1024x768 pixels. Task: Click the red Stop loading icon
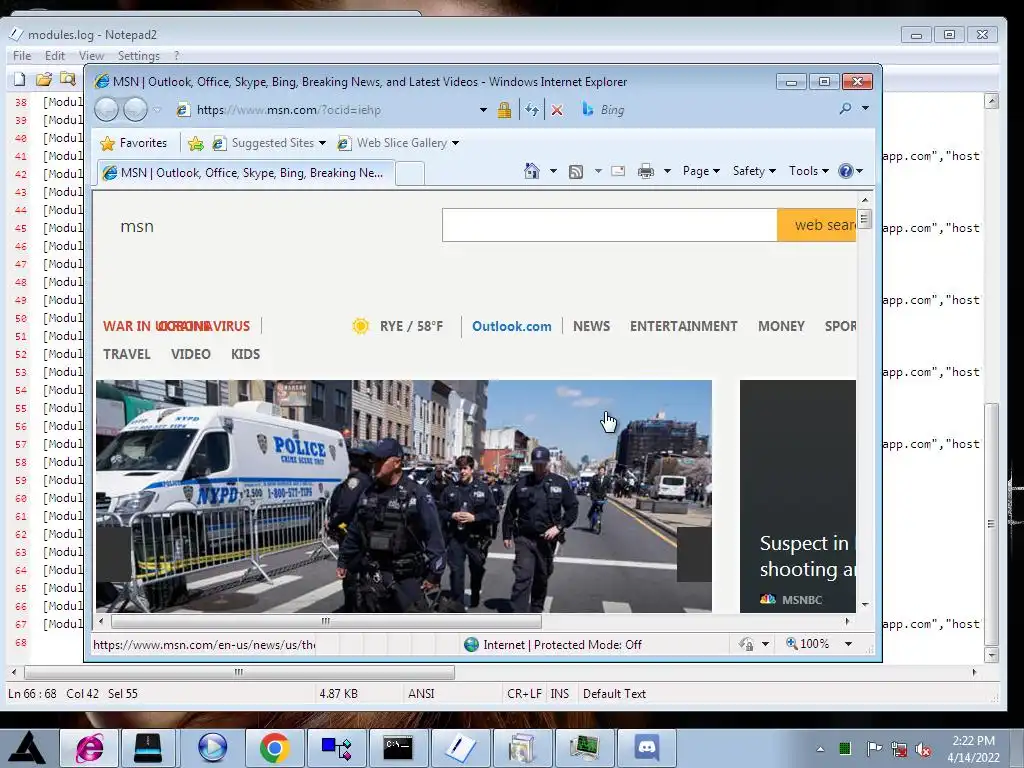pos(556,110)
